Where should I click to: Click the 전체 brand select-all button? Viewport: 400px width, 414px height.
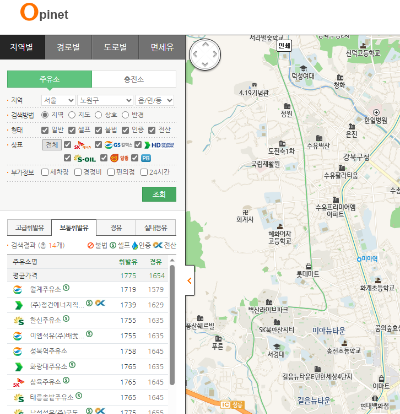[52, 145]
